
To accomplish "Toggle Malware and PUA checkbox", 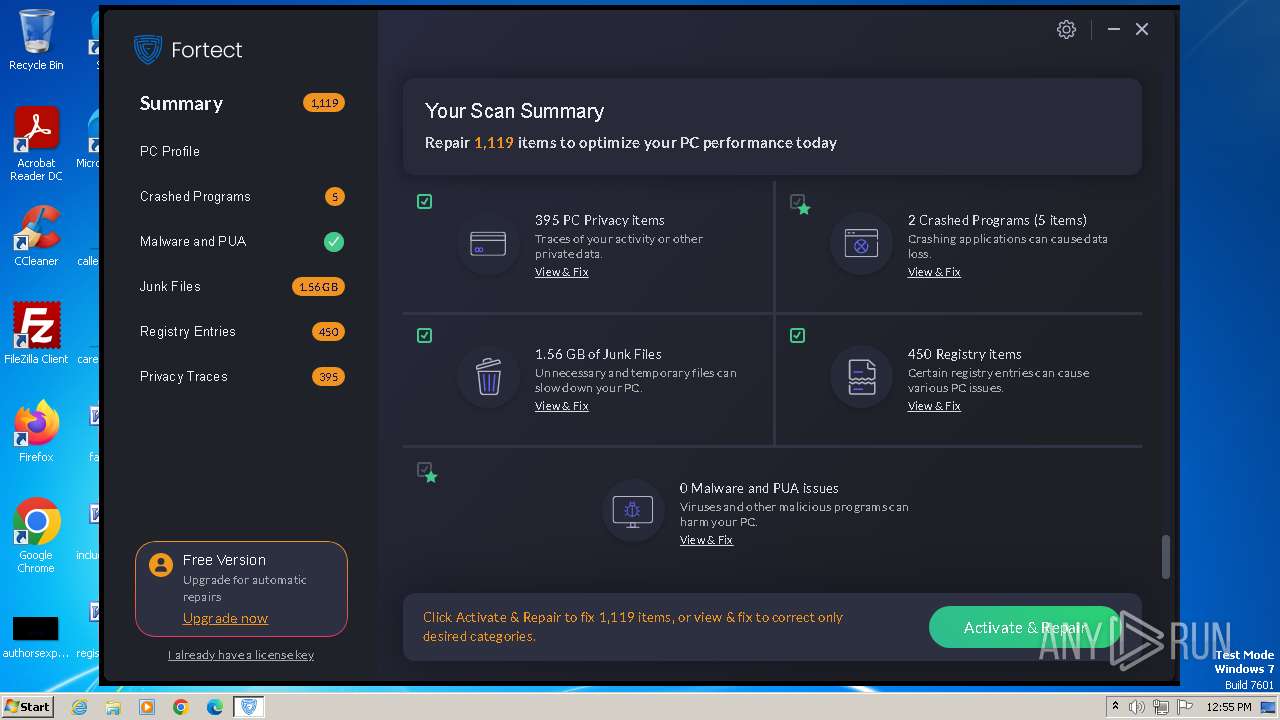I will click(424, 469).
